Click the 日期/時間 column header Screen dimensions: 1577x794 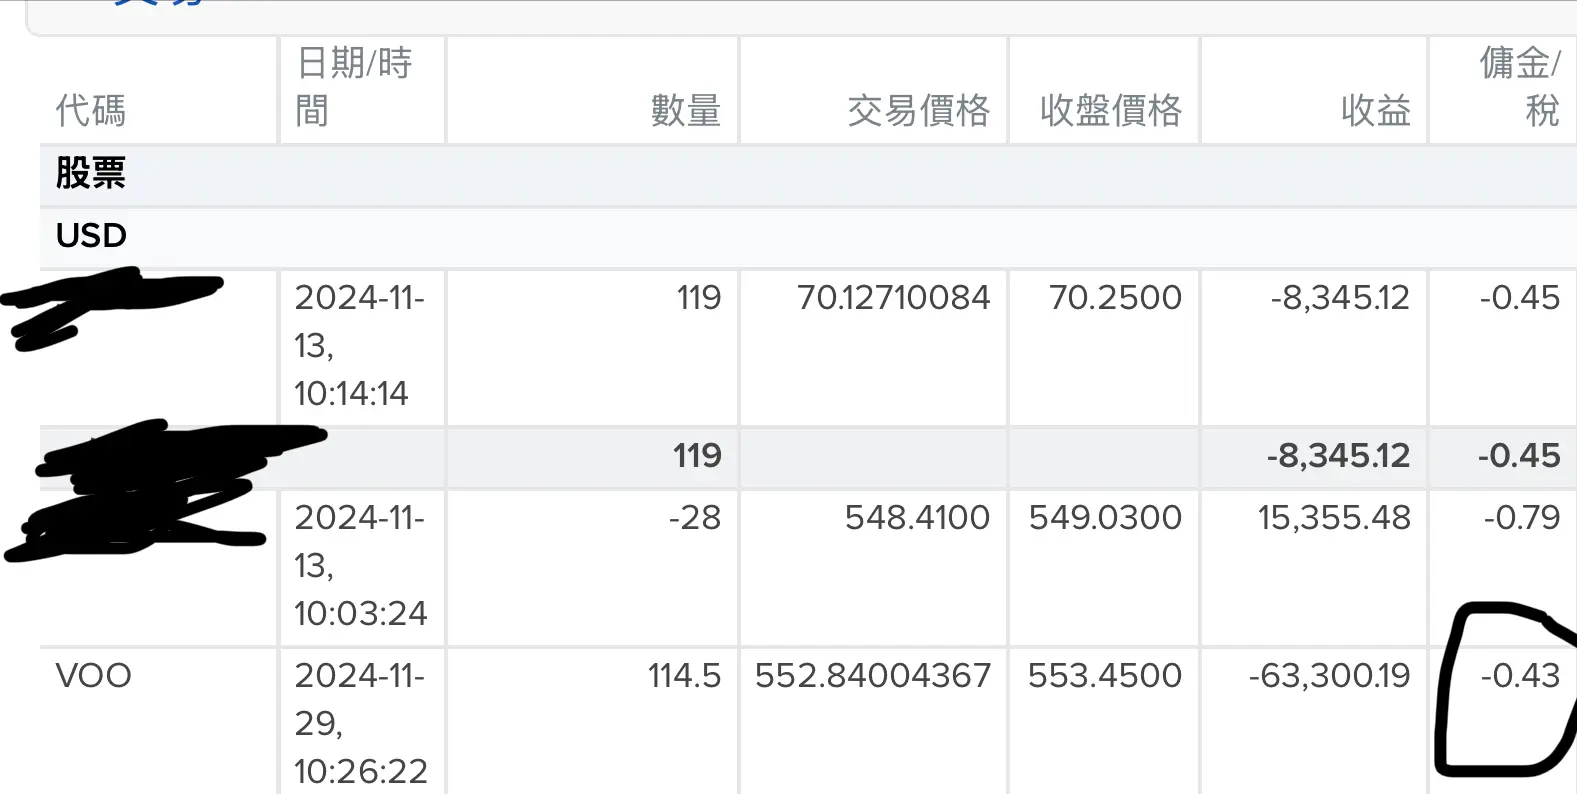coord(354,87)
